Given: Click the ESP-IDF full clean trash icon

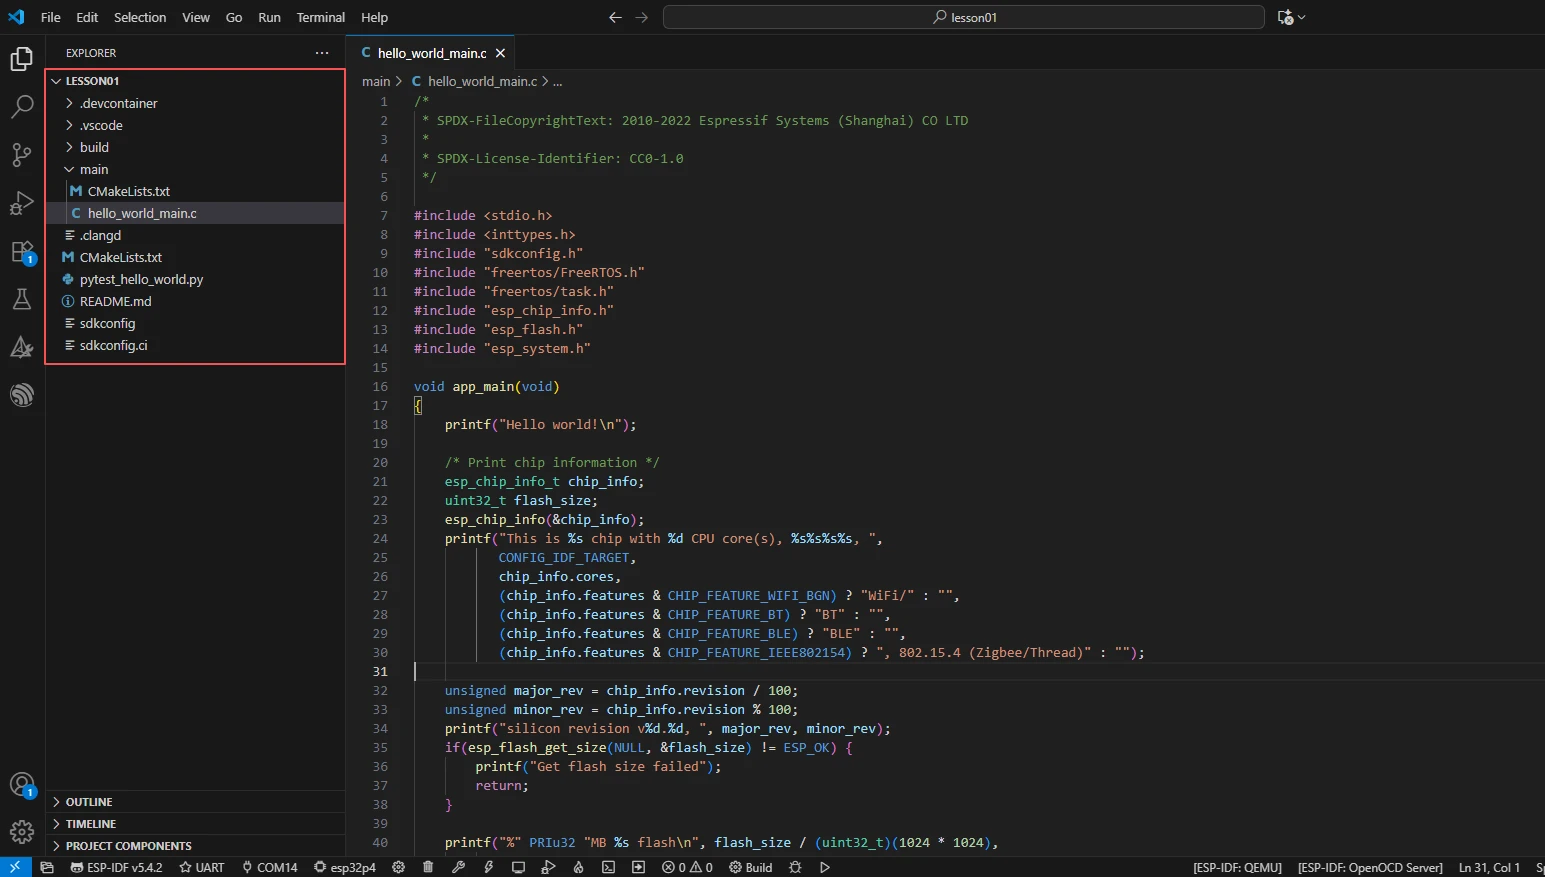Looking at the screenshot, I should pos(428,867).
